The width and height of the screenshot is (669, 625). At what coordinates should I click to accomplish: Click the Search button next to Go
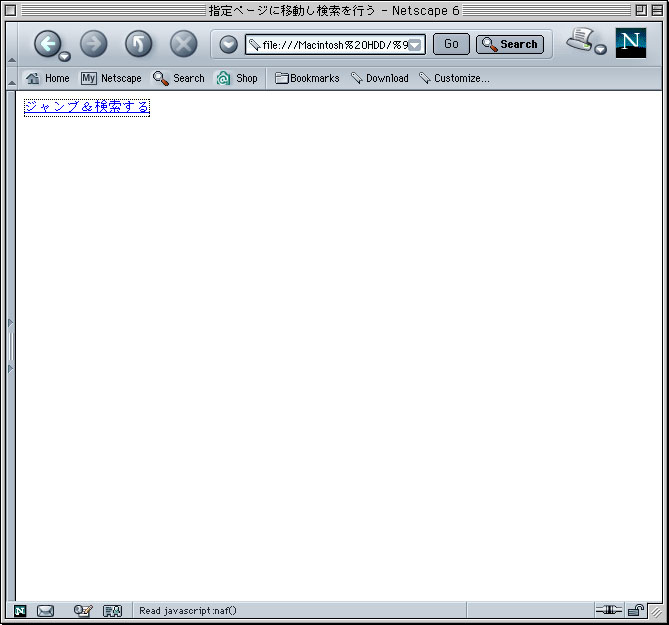coord(510,44)
